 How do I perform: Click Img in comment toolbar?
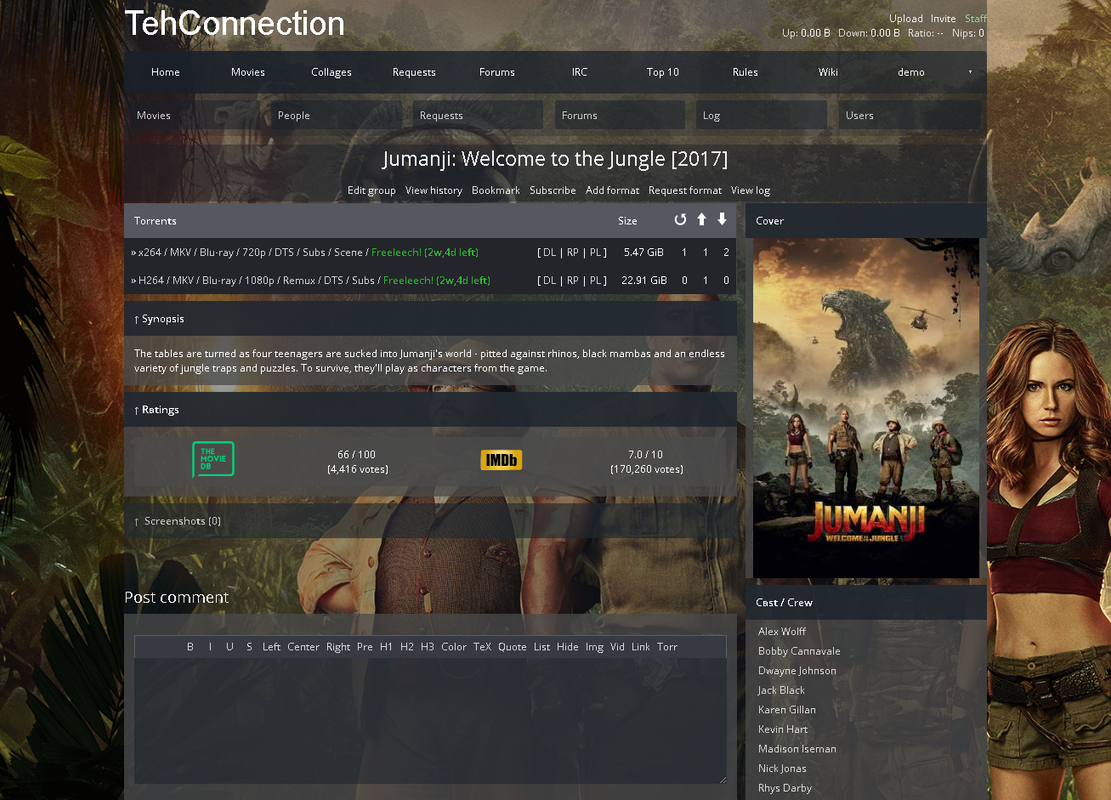[x=594, y=647]
